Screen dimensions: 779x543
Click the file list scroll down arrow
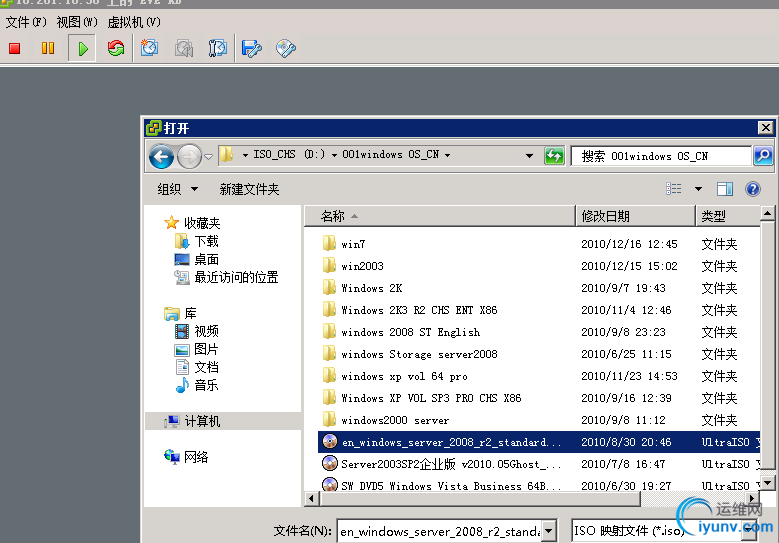click(x=767, y=482)
